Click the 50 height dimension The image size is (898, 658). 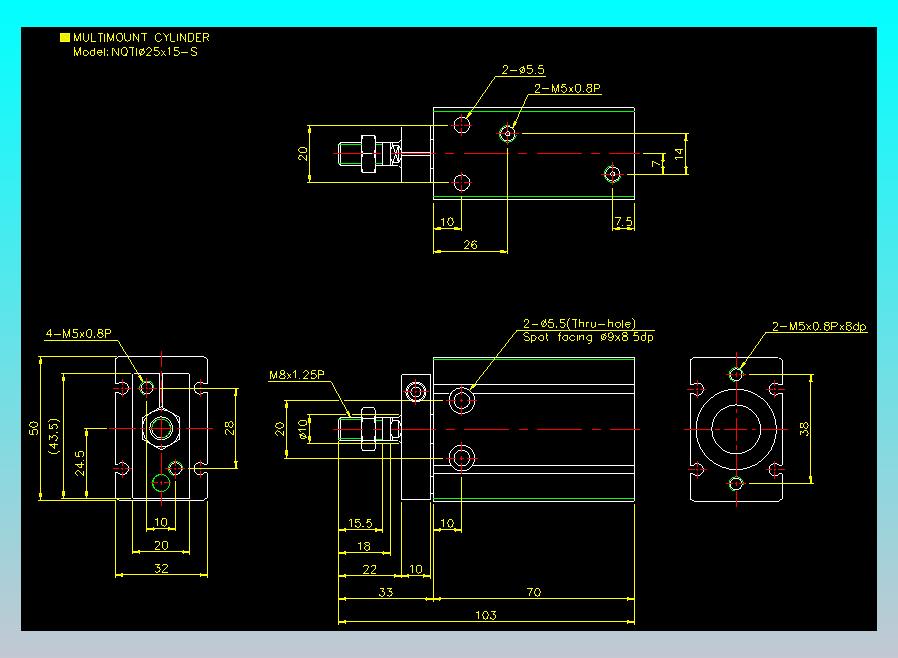[x=34, y=428]
